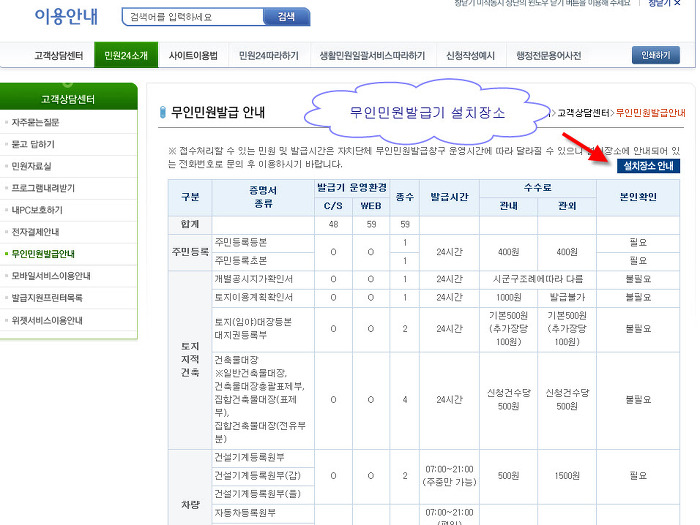Open the 신청작성예시 tab

pos(471,55)
